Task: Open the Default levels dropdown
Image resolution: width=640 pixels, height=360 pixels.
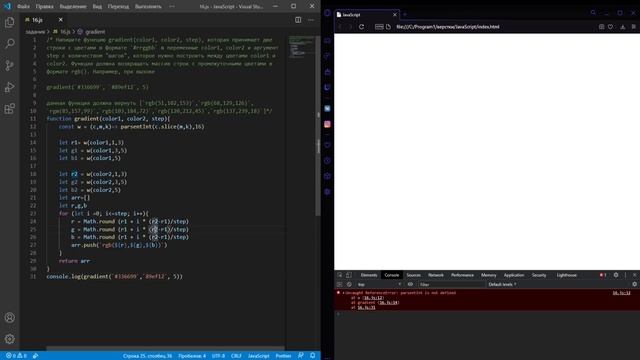Action: pos(503,284)
